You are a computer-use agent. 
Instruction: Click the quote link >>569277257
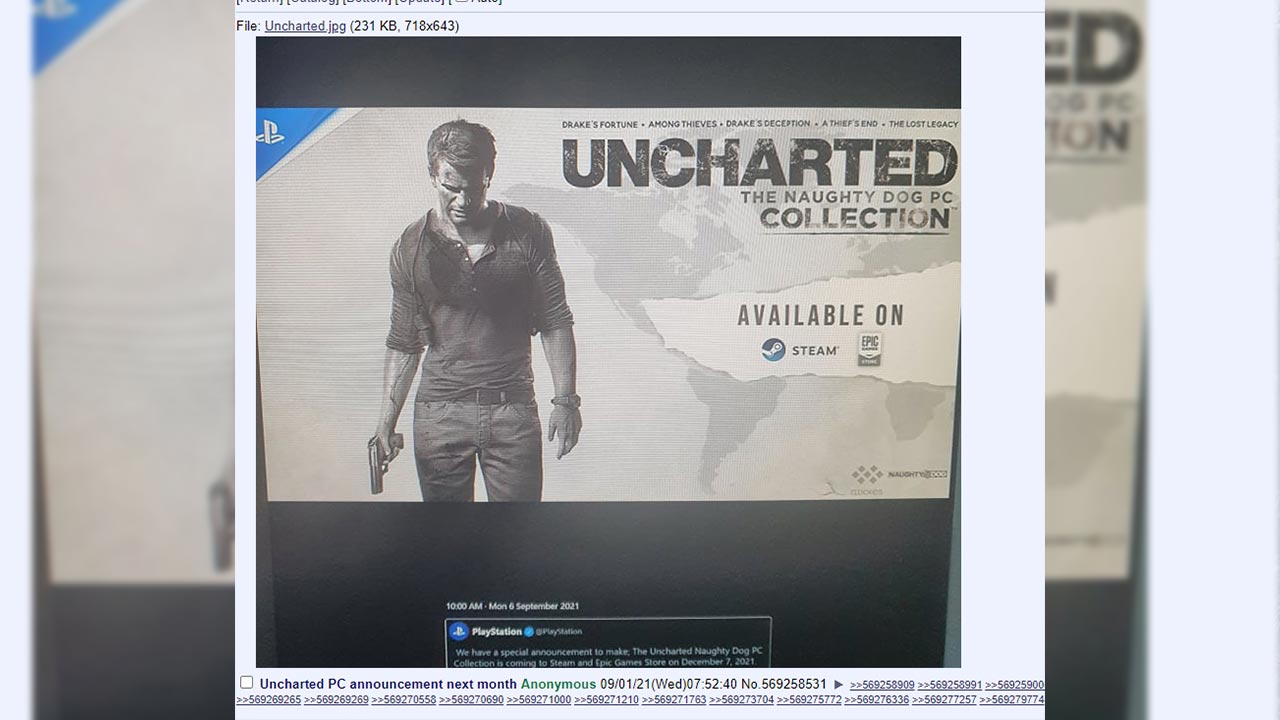(943, 700)
